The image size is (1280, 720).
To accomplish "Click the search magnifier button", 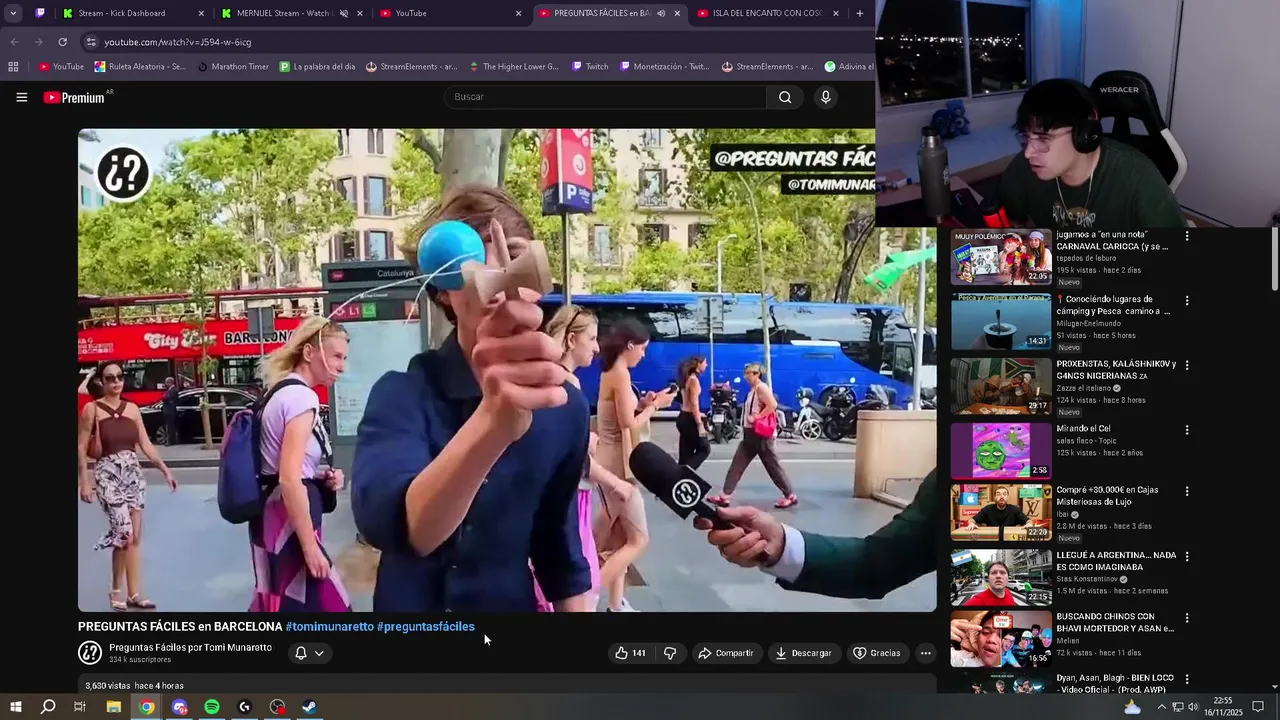I will coord(785,97).
